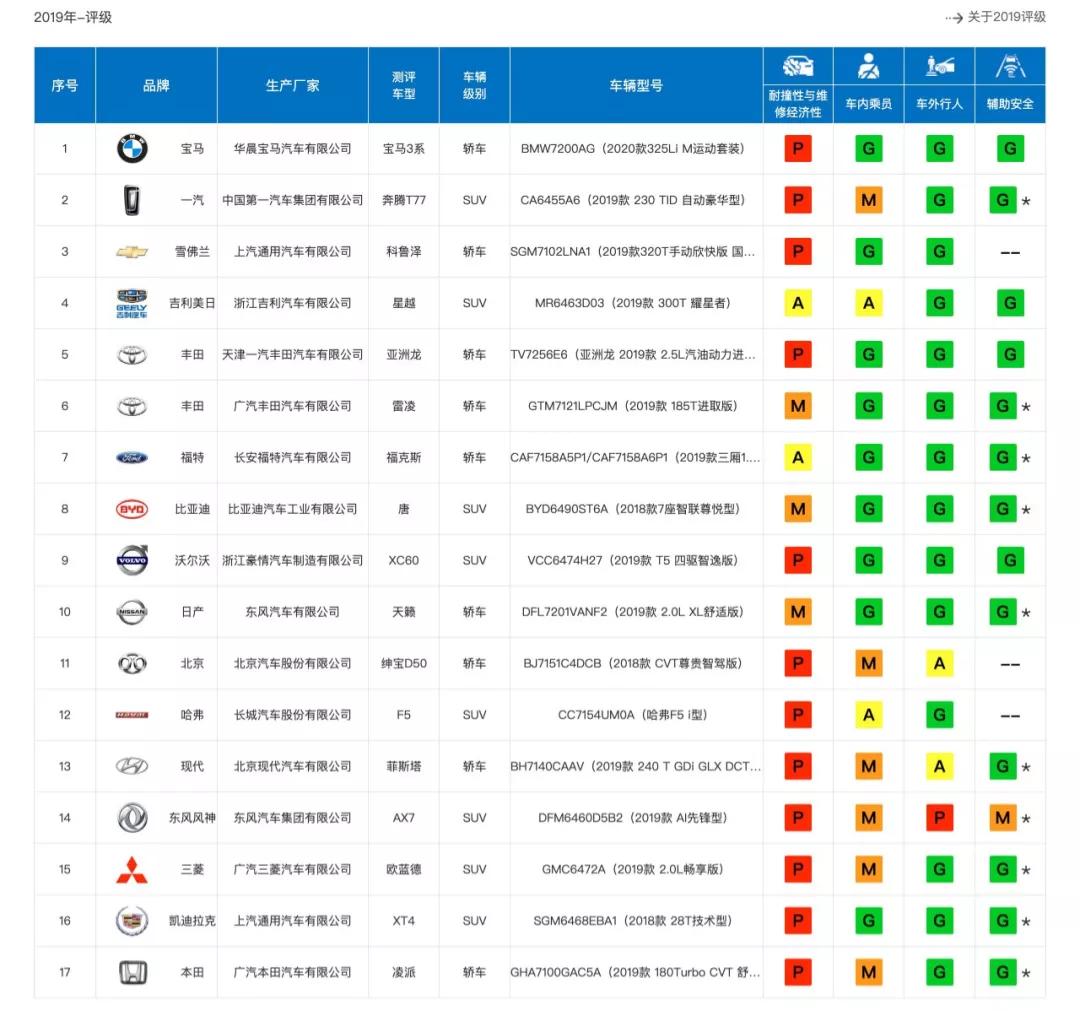Select the 车辆型号 column header
Viewport: 1080px width, 1011px height.
636,85
